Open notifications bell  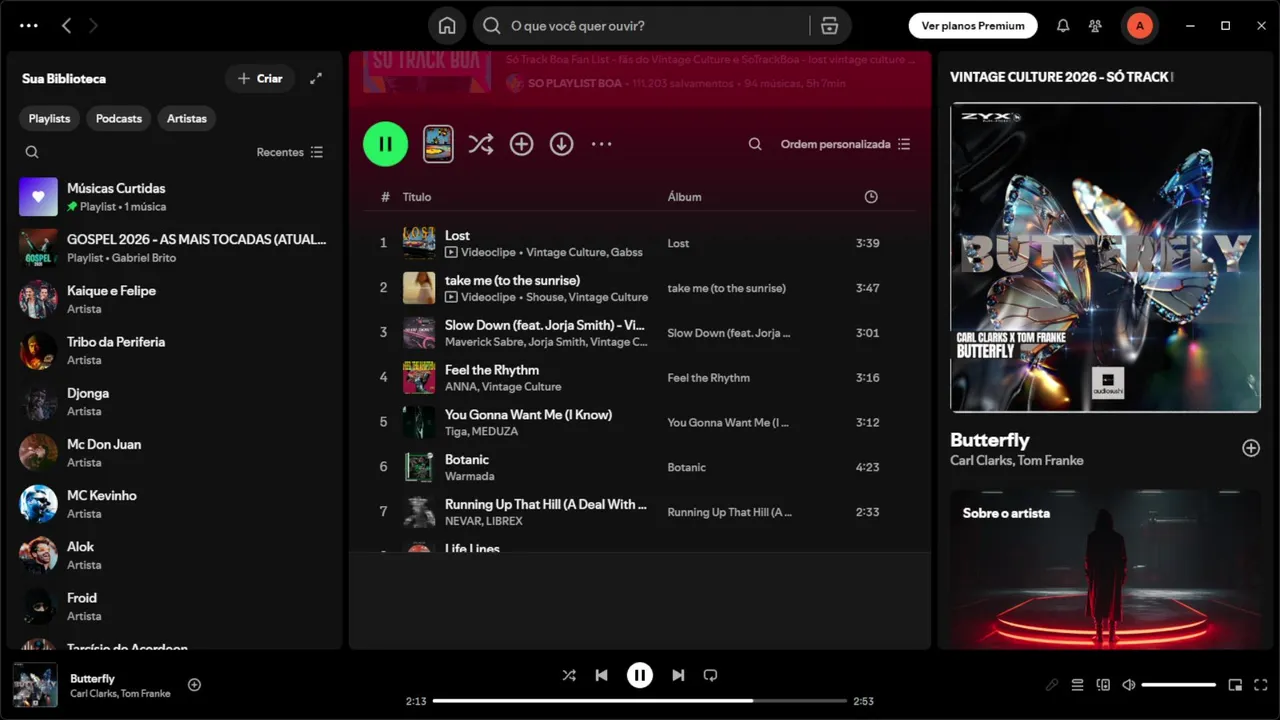[x=1063, y=26]
